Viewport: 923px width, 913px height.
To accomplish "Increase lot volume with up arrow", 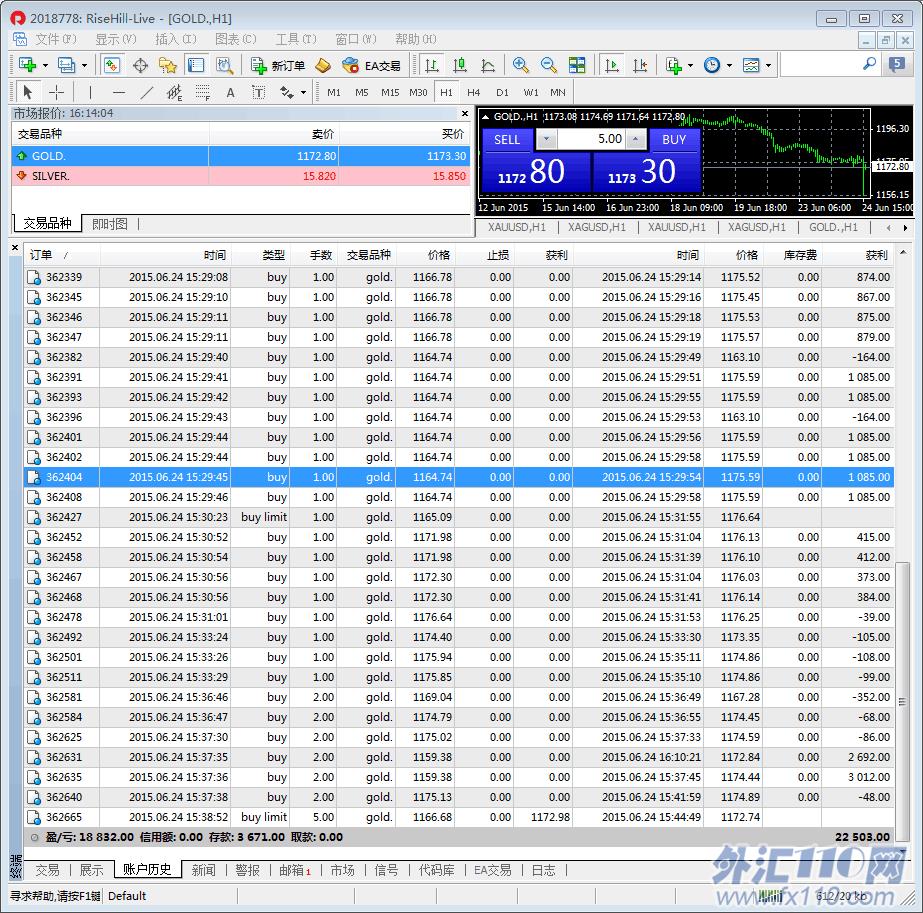I will (635, 140).
